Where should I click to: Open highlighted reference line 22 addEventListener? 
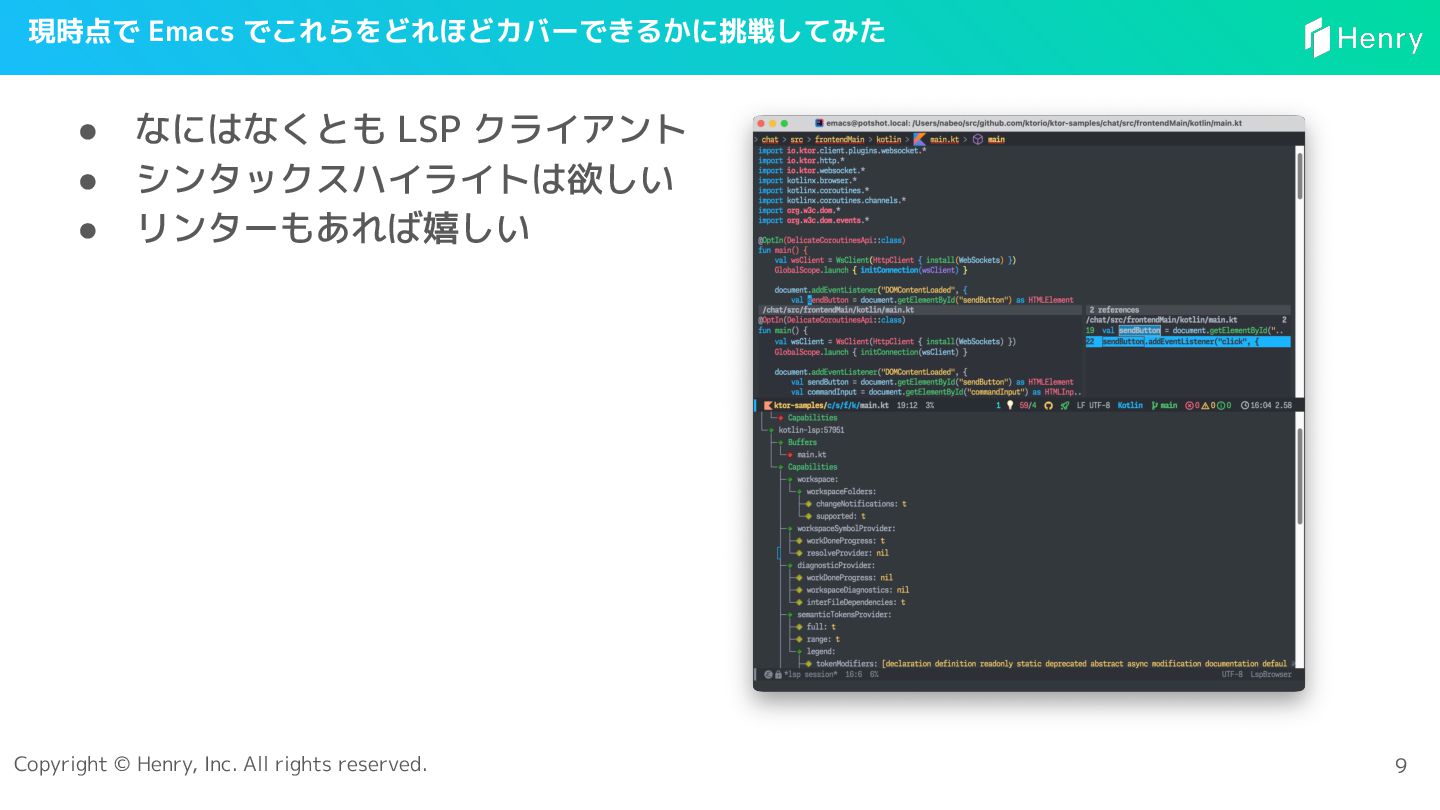point(1188,342)
